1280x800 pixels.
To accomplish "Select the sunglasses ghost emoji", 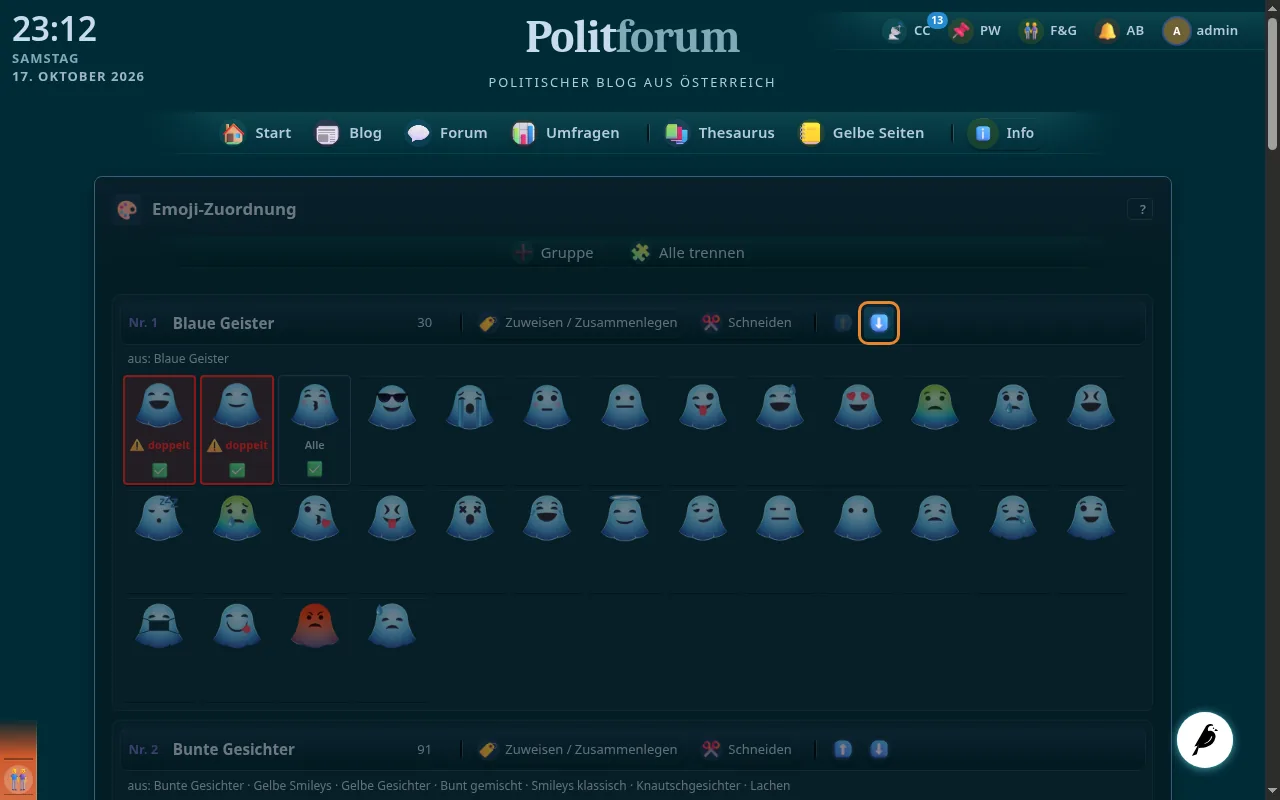I will 392,406.
